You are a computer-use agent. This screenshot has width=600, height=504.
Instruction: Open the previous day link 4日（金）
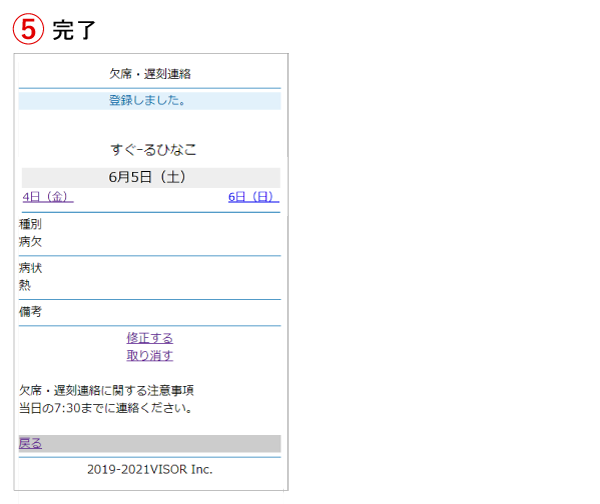[48, 197]
